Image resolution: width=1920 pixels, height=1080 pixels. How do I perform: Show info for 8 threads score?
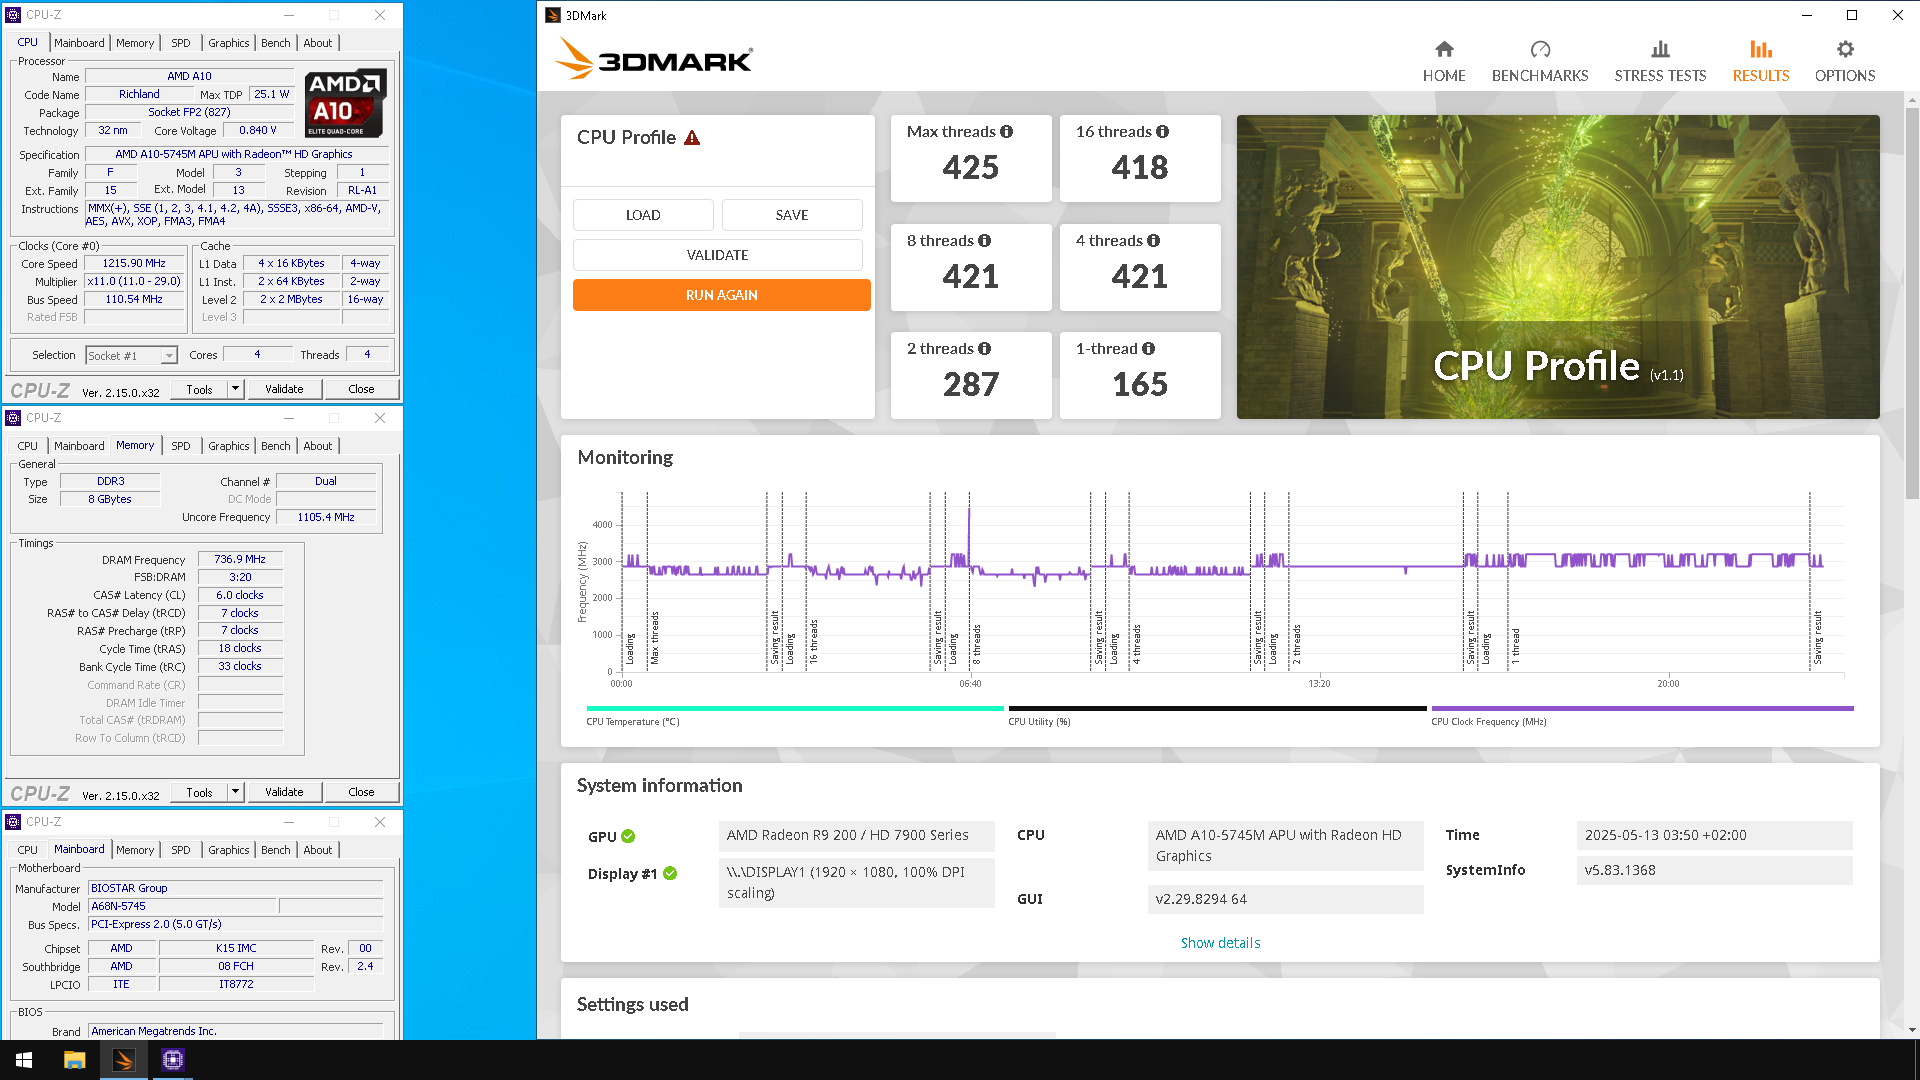tap(985, 241)
